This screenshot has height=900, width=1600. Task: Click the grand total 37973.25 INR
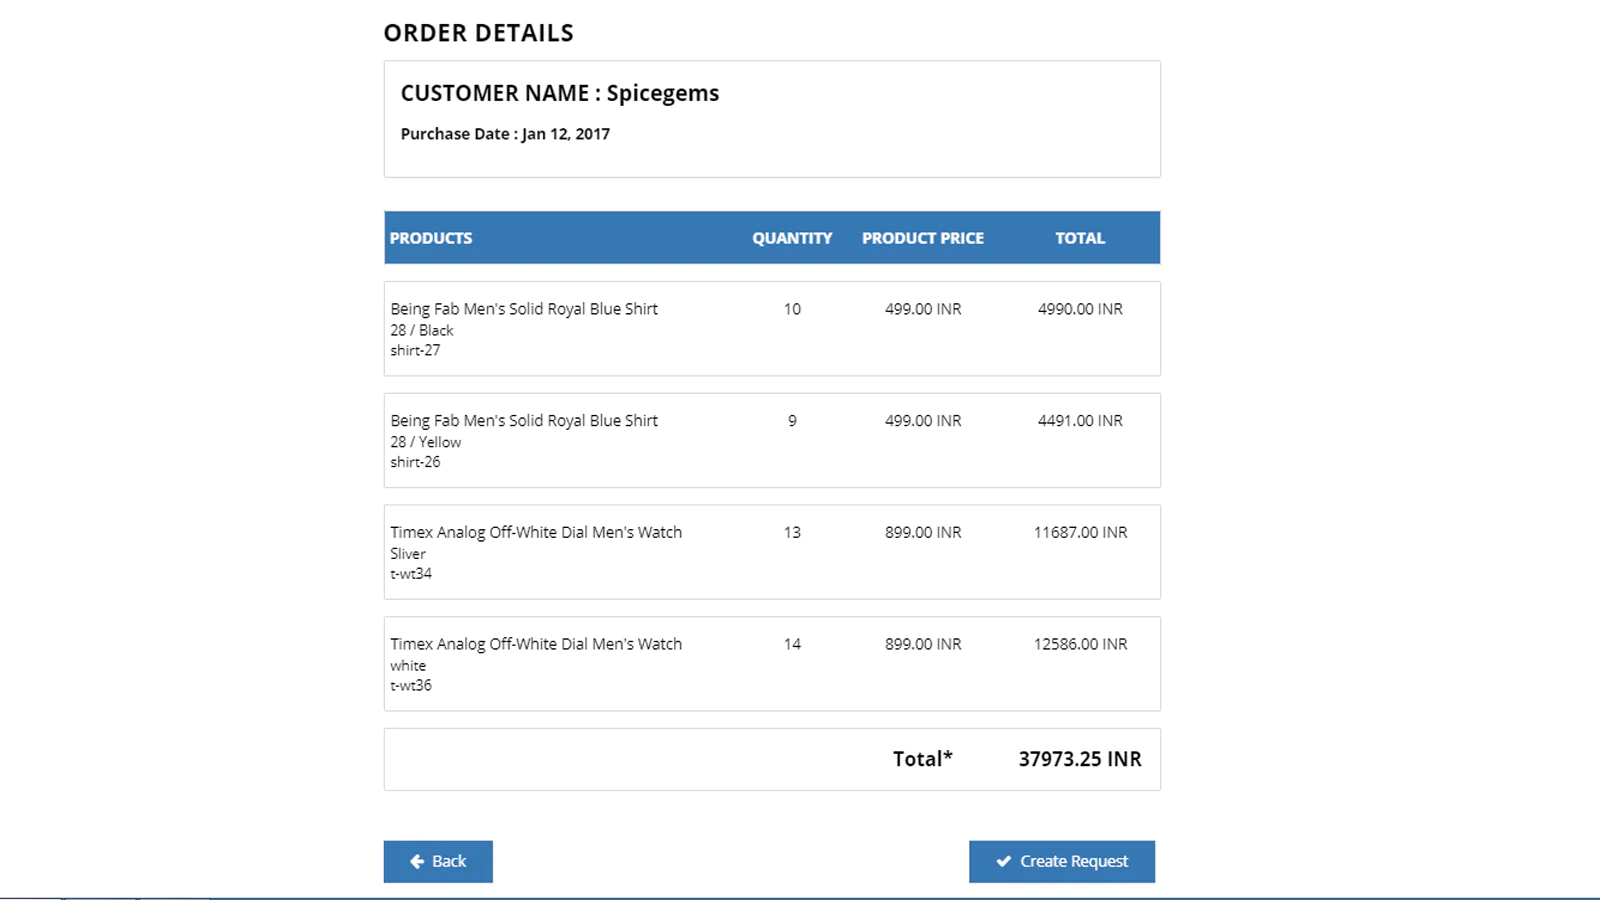click(1079, 759)
